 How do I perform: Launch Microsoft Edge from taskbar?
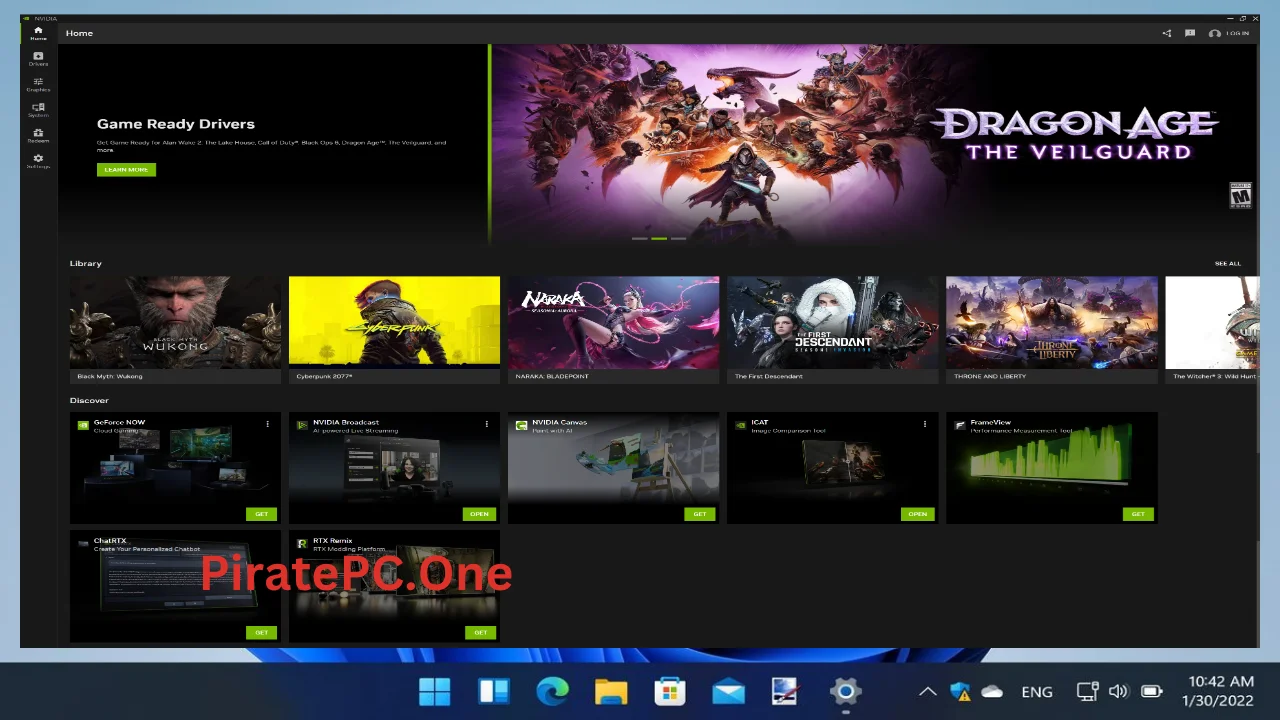pos(552,691)
